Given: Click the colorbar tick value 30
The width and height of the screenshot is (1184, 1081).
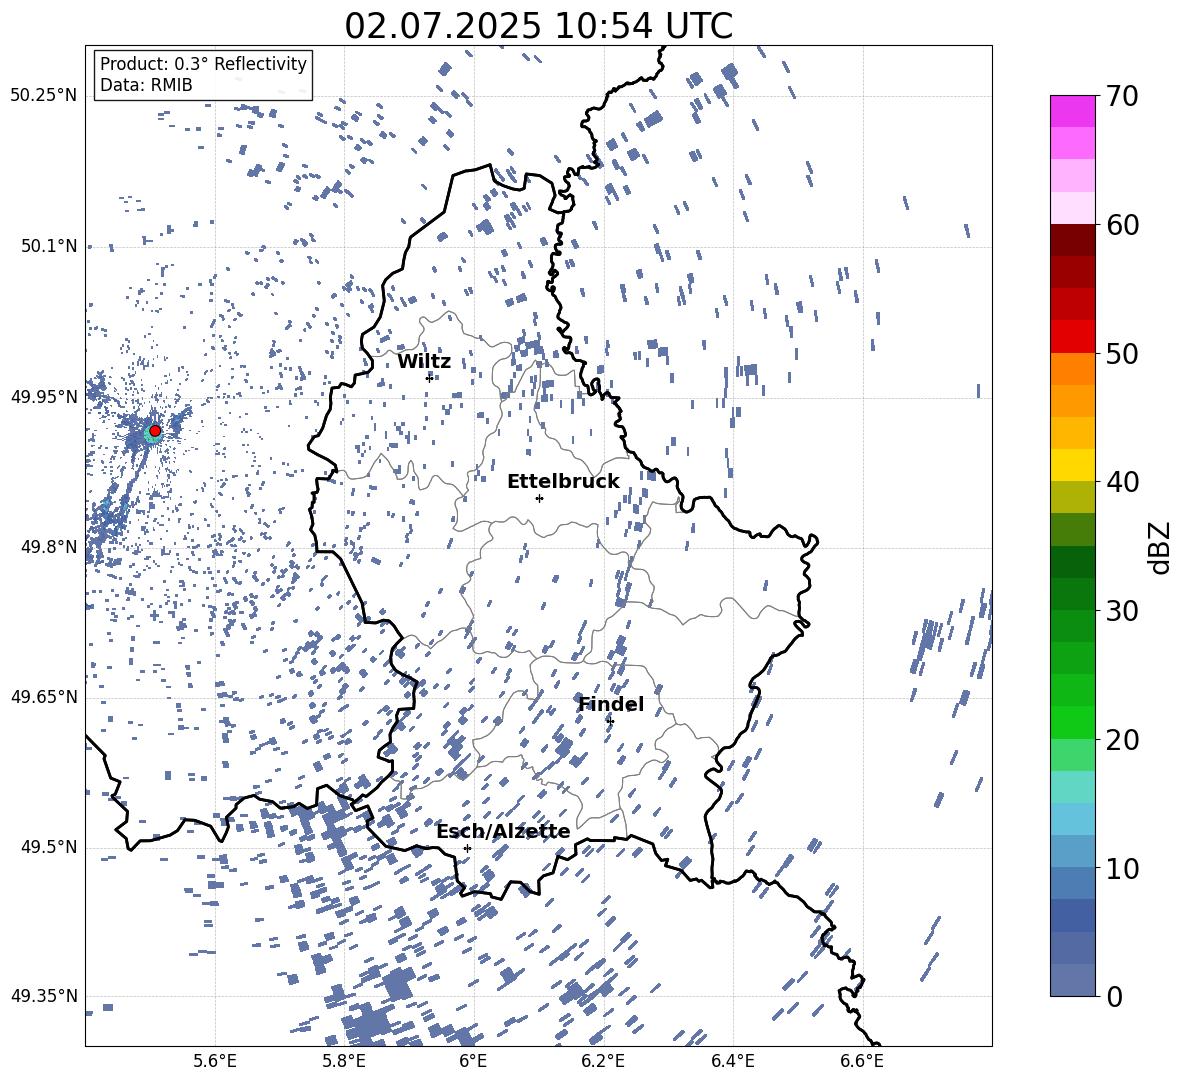Looking at the screenshot, I should (x=1122, y=611).
